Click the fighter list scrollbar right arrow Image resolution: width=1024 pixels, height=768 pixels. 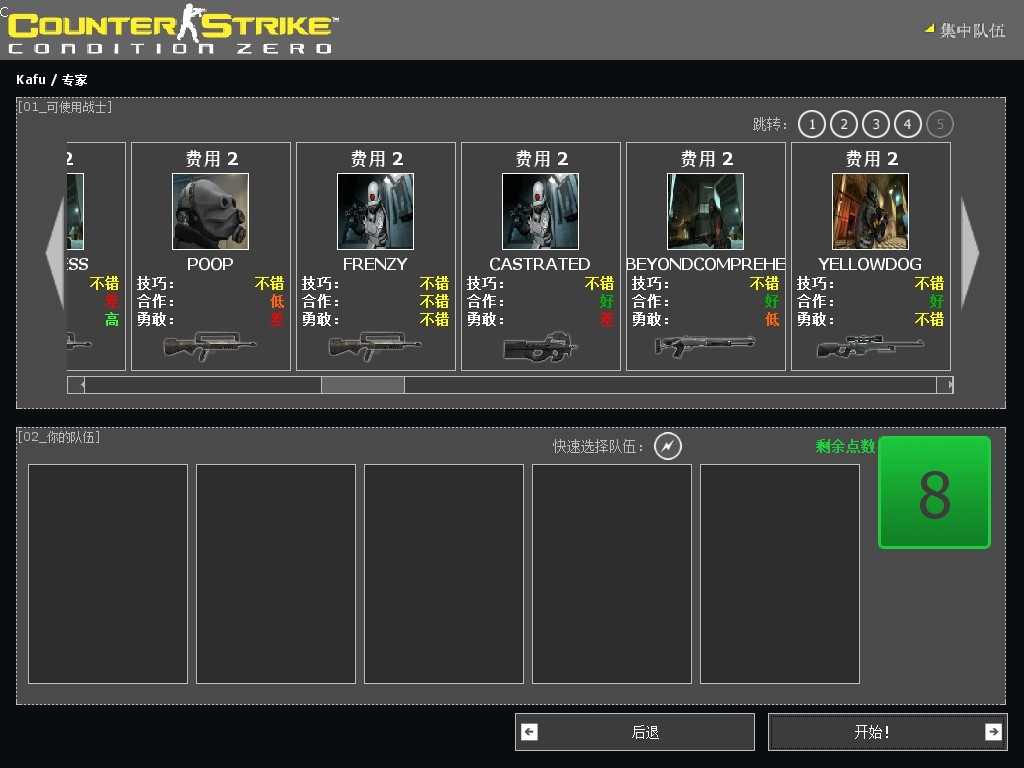point(945,385)
